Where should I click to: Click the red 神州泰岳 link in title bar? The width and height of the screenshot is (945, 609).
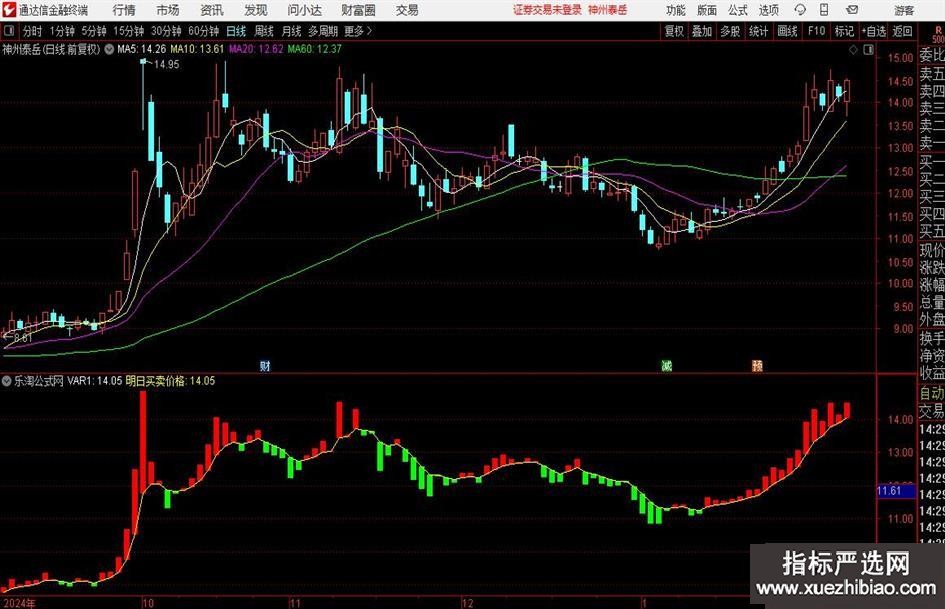(608, 10)
